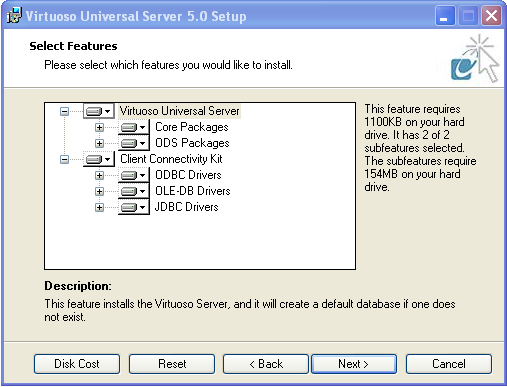Select the Core Packages feature label
This screenshot has height=387, width=507.
pyautogui.click(x=192, y=127)
